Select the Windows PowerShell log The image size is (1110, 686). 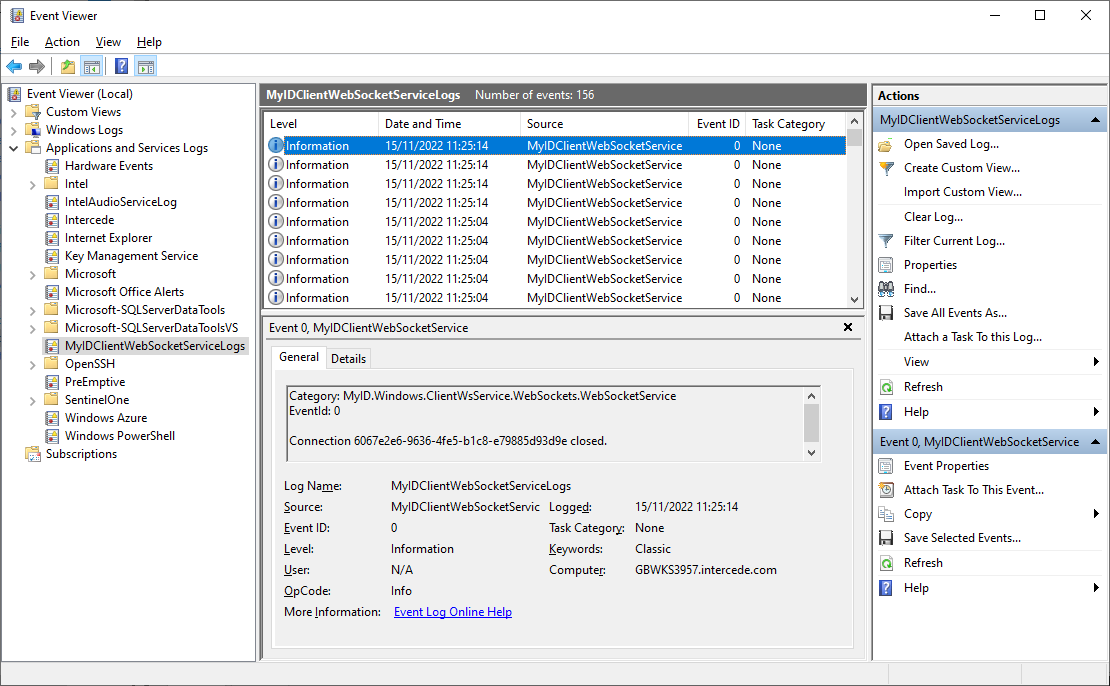(119, 436)
